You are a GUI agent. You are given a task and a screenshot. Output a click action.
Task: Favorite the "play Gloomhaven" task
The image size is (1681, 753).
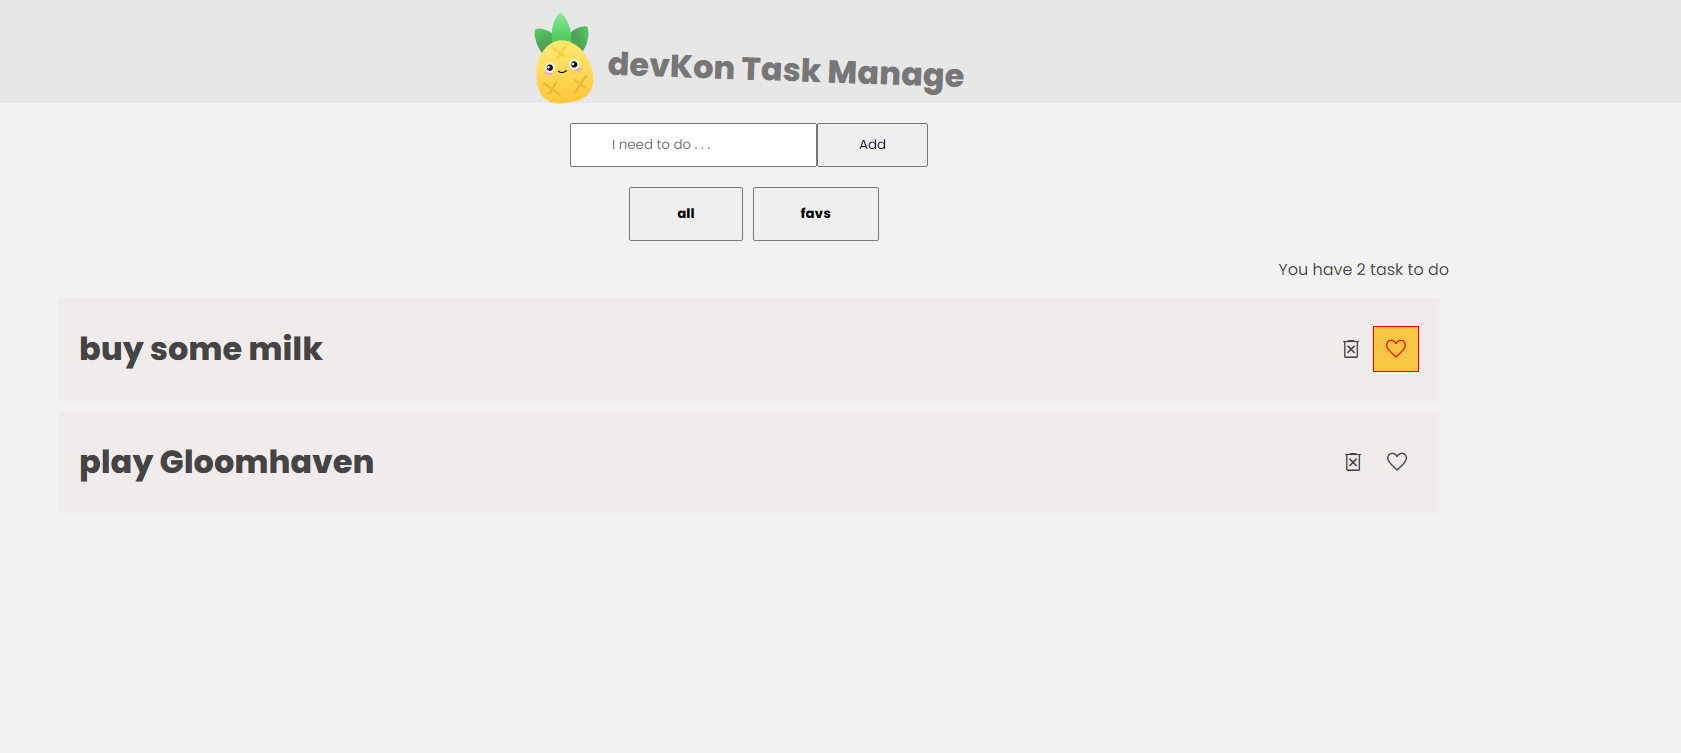pyautogui.click(x=1397, y=461)
